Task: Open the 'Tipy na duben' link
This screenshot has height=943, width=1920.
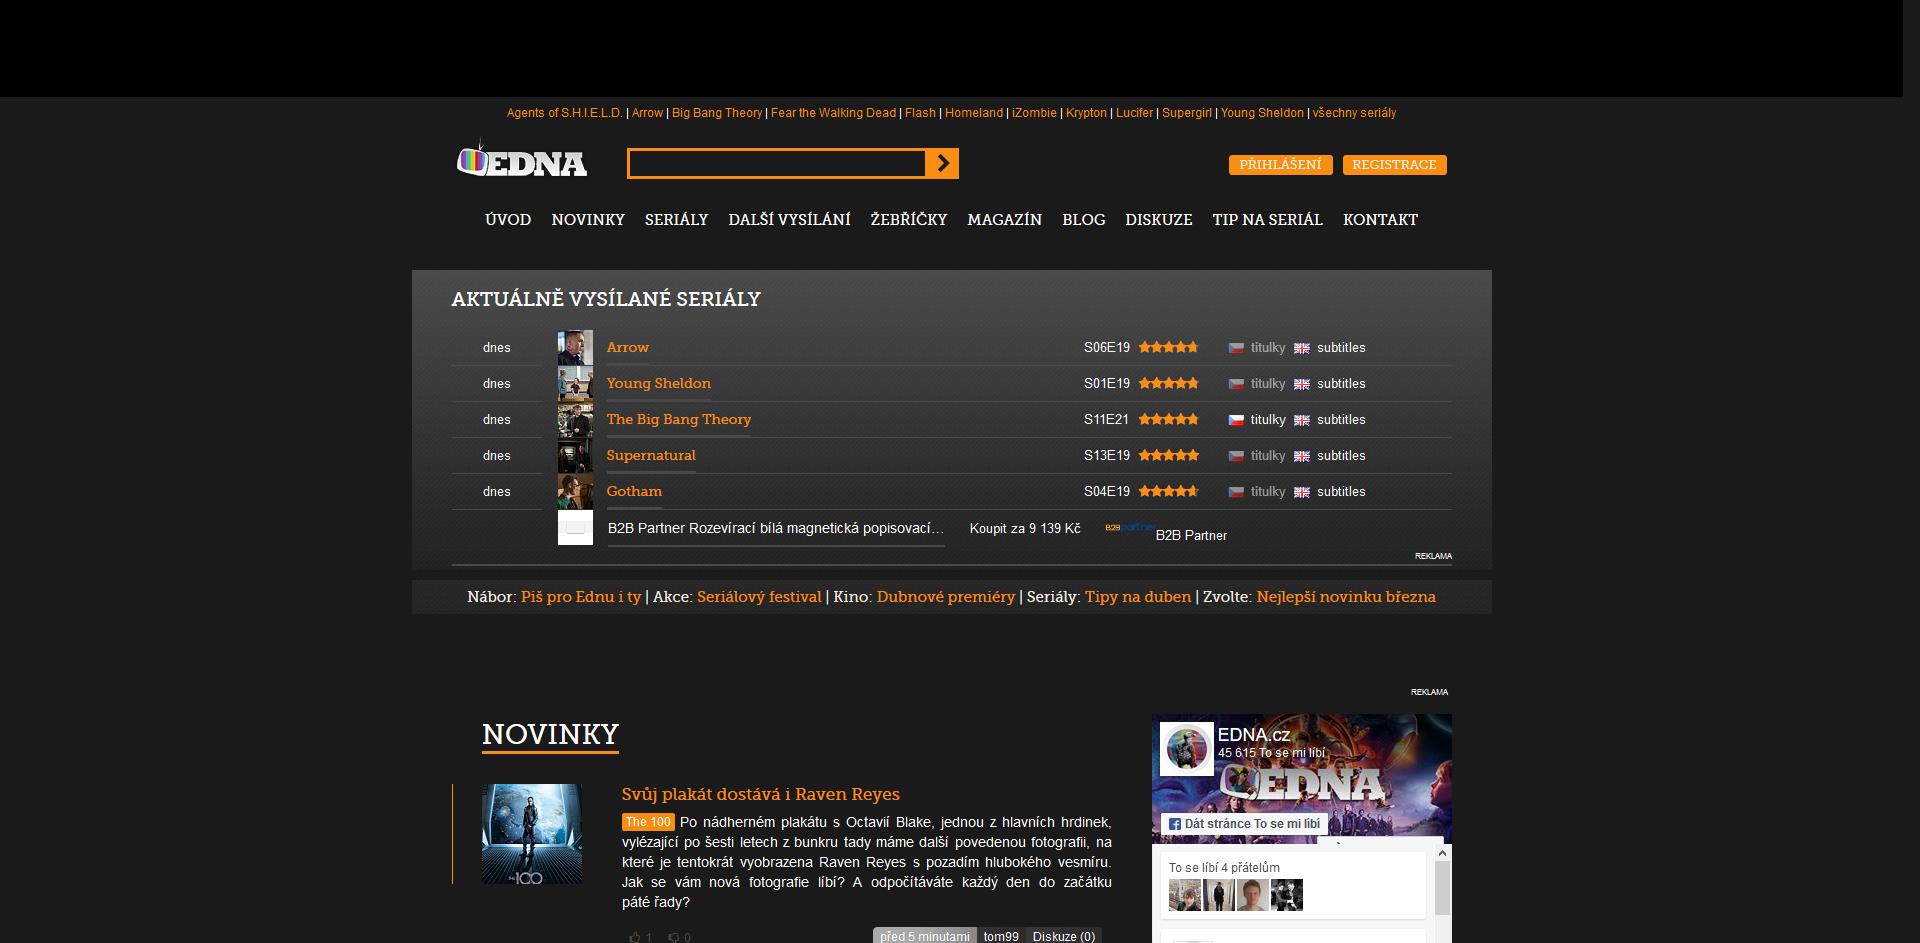Action: click(x=1138, y=597)
